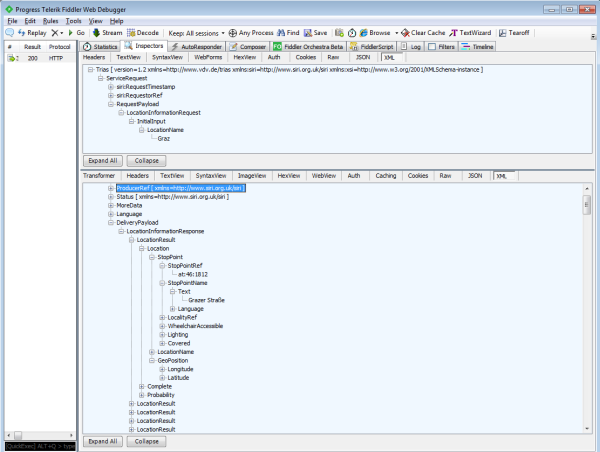This screenshot has height=452, width=600.
Task: Select request Headers inspector tab
Action: click(x=94, y=57)
